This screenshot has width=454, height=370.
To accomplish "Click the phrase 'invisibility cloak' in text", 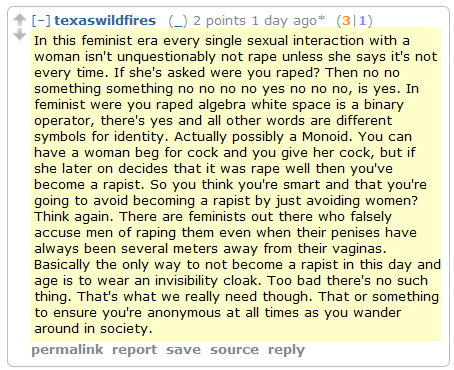I will [207, 281].
